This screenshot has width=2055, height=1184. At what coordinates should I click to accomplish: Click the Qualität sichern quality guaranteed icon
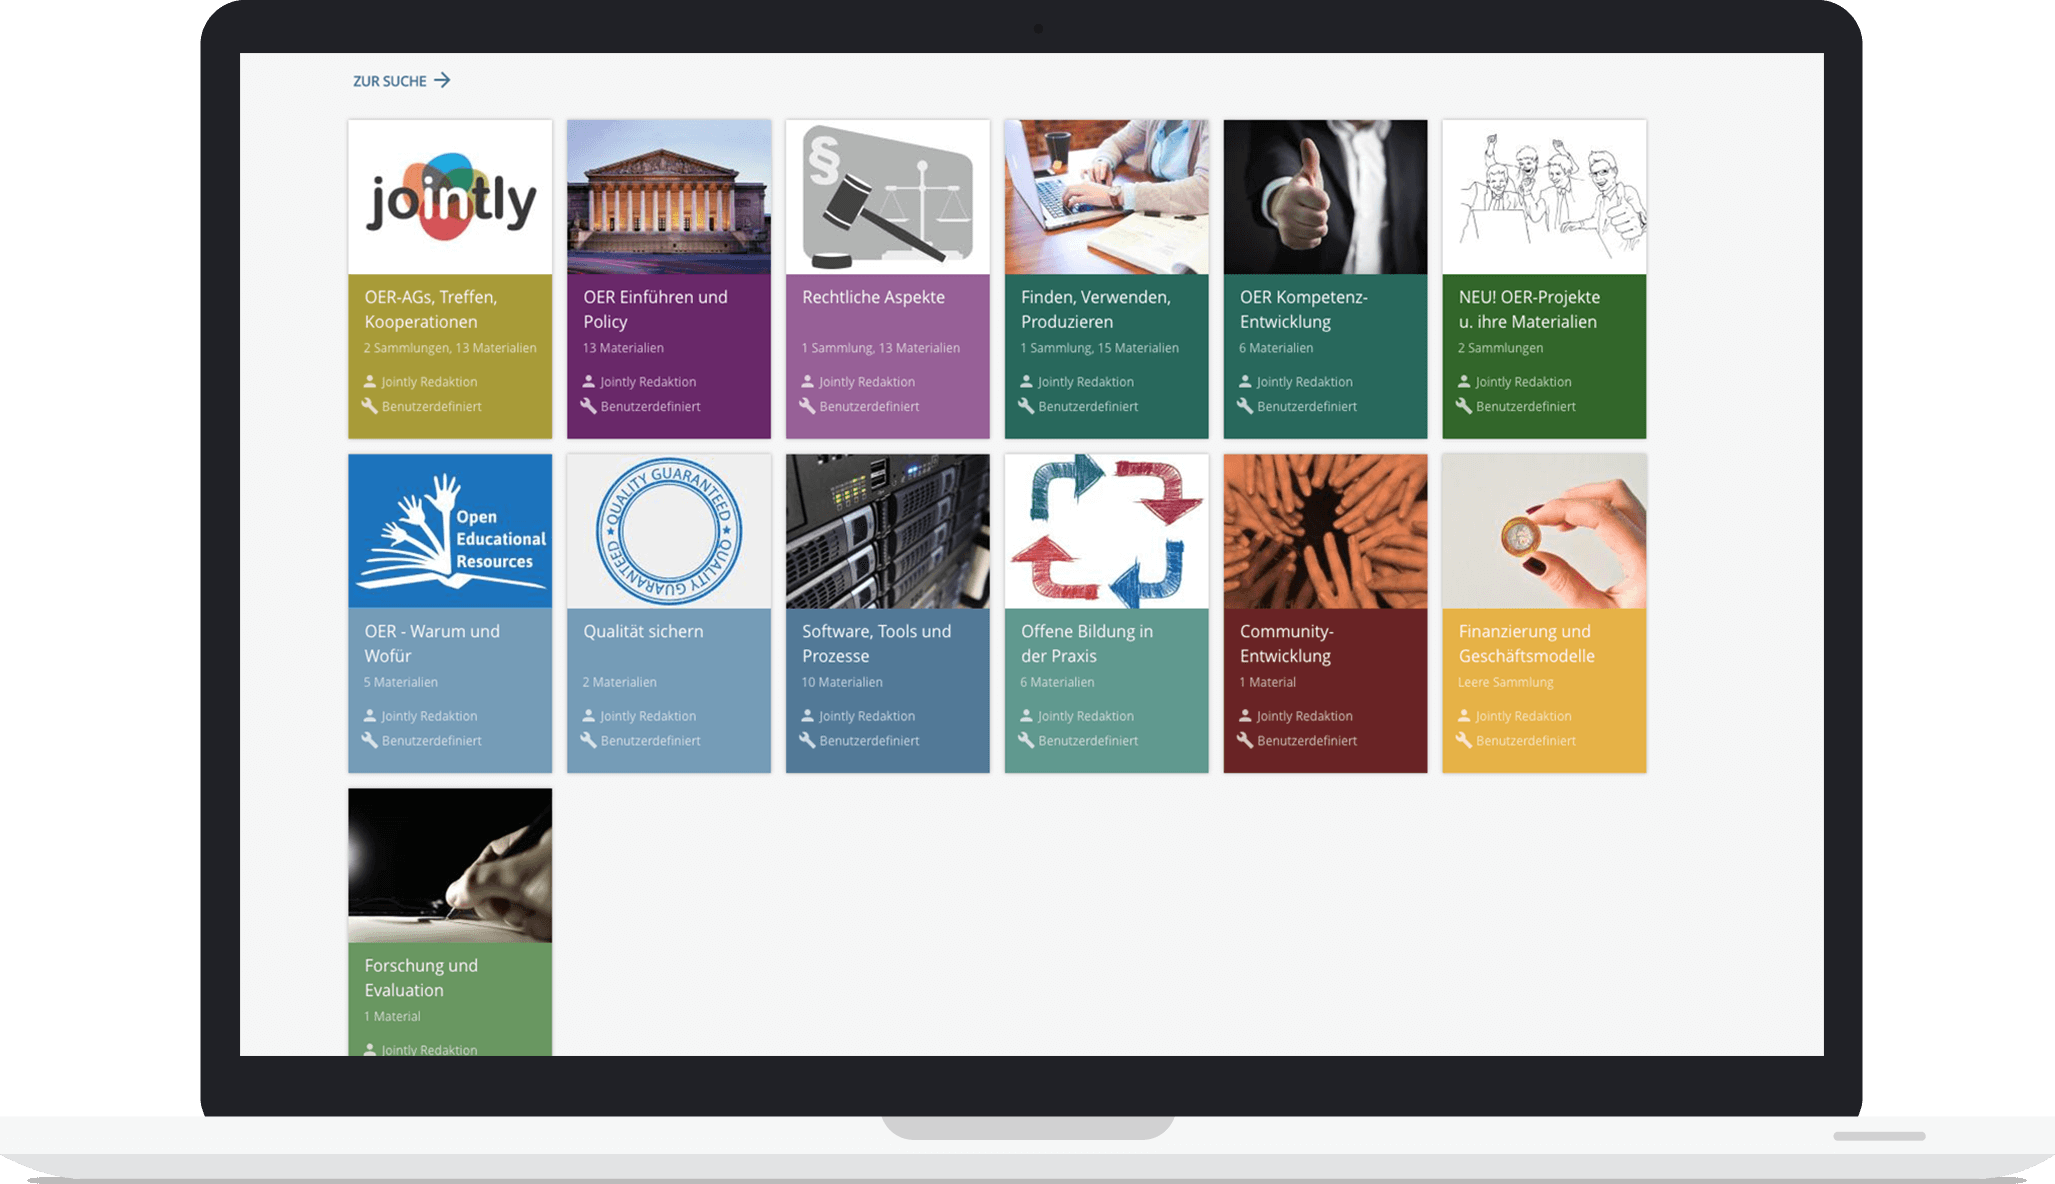tap(668, 531)
